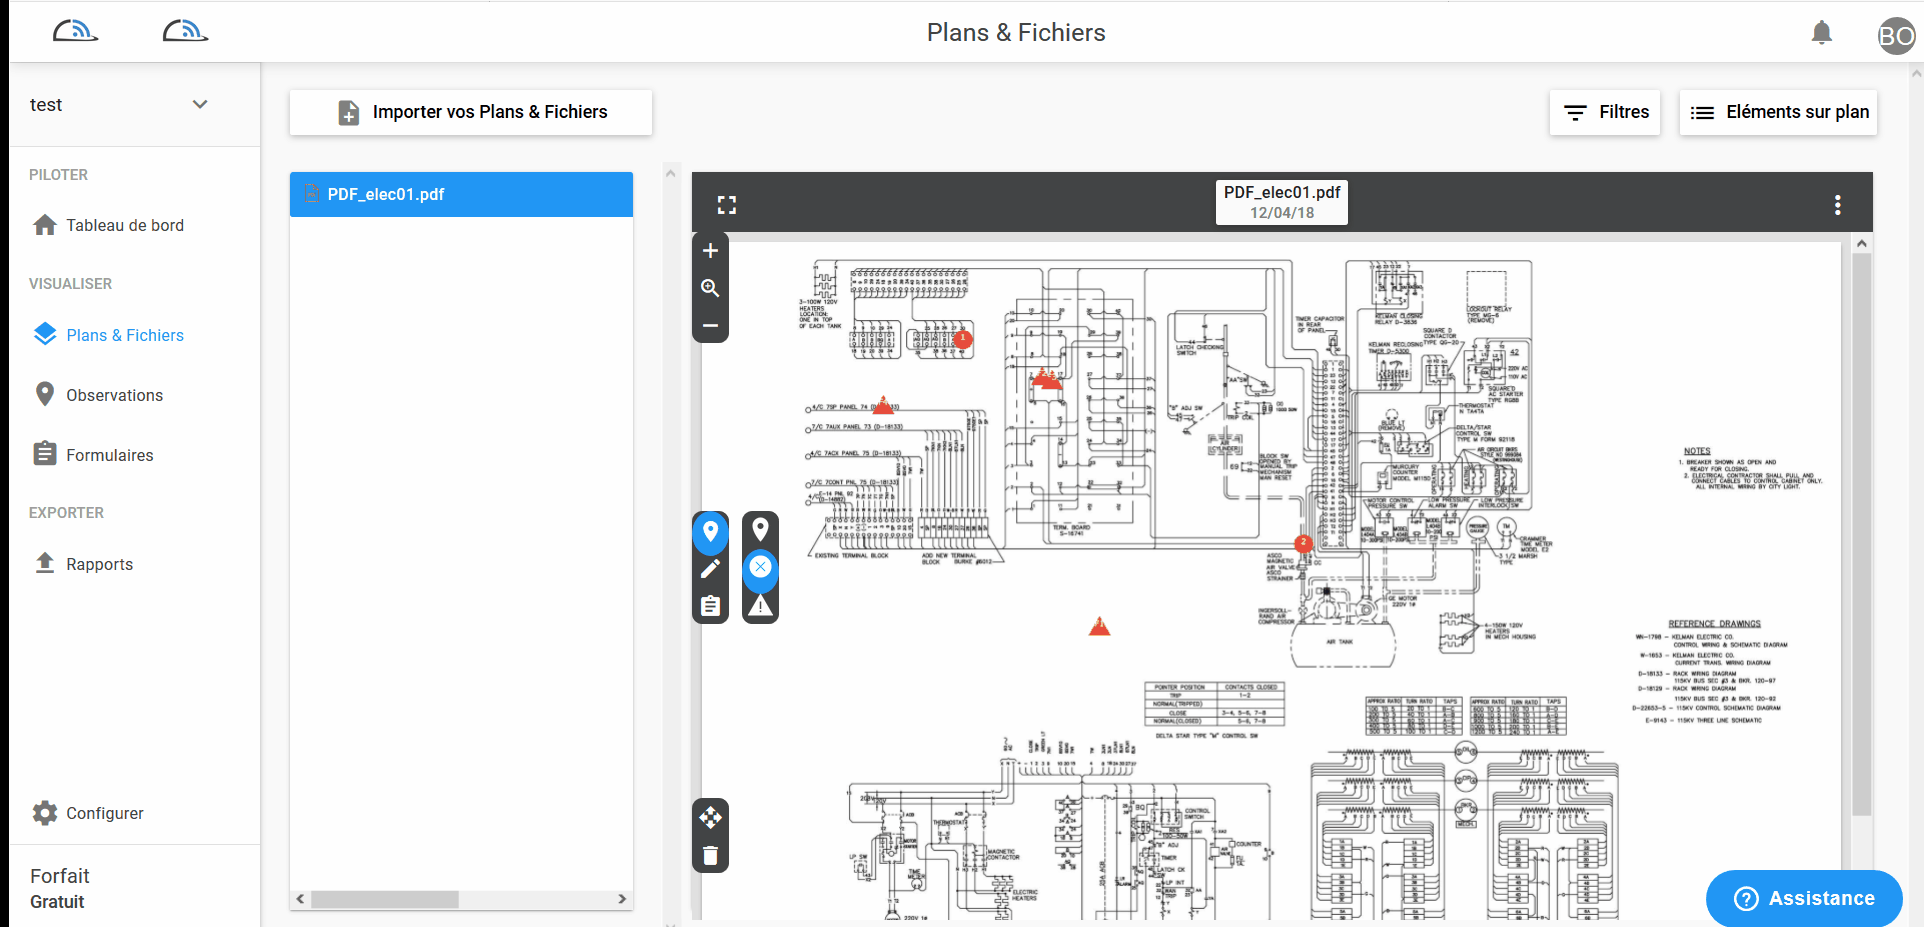Viewport: 1924px width, 927px height.
Task: Open Plans & Fichiers section
Action: coord(125,336)
